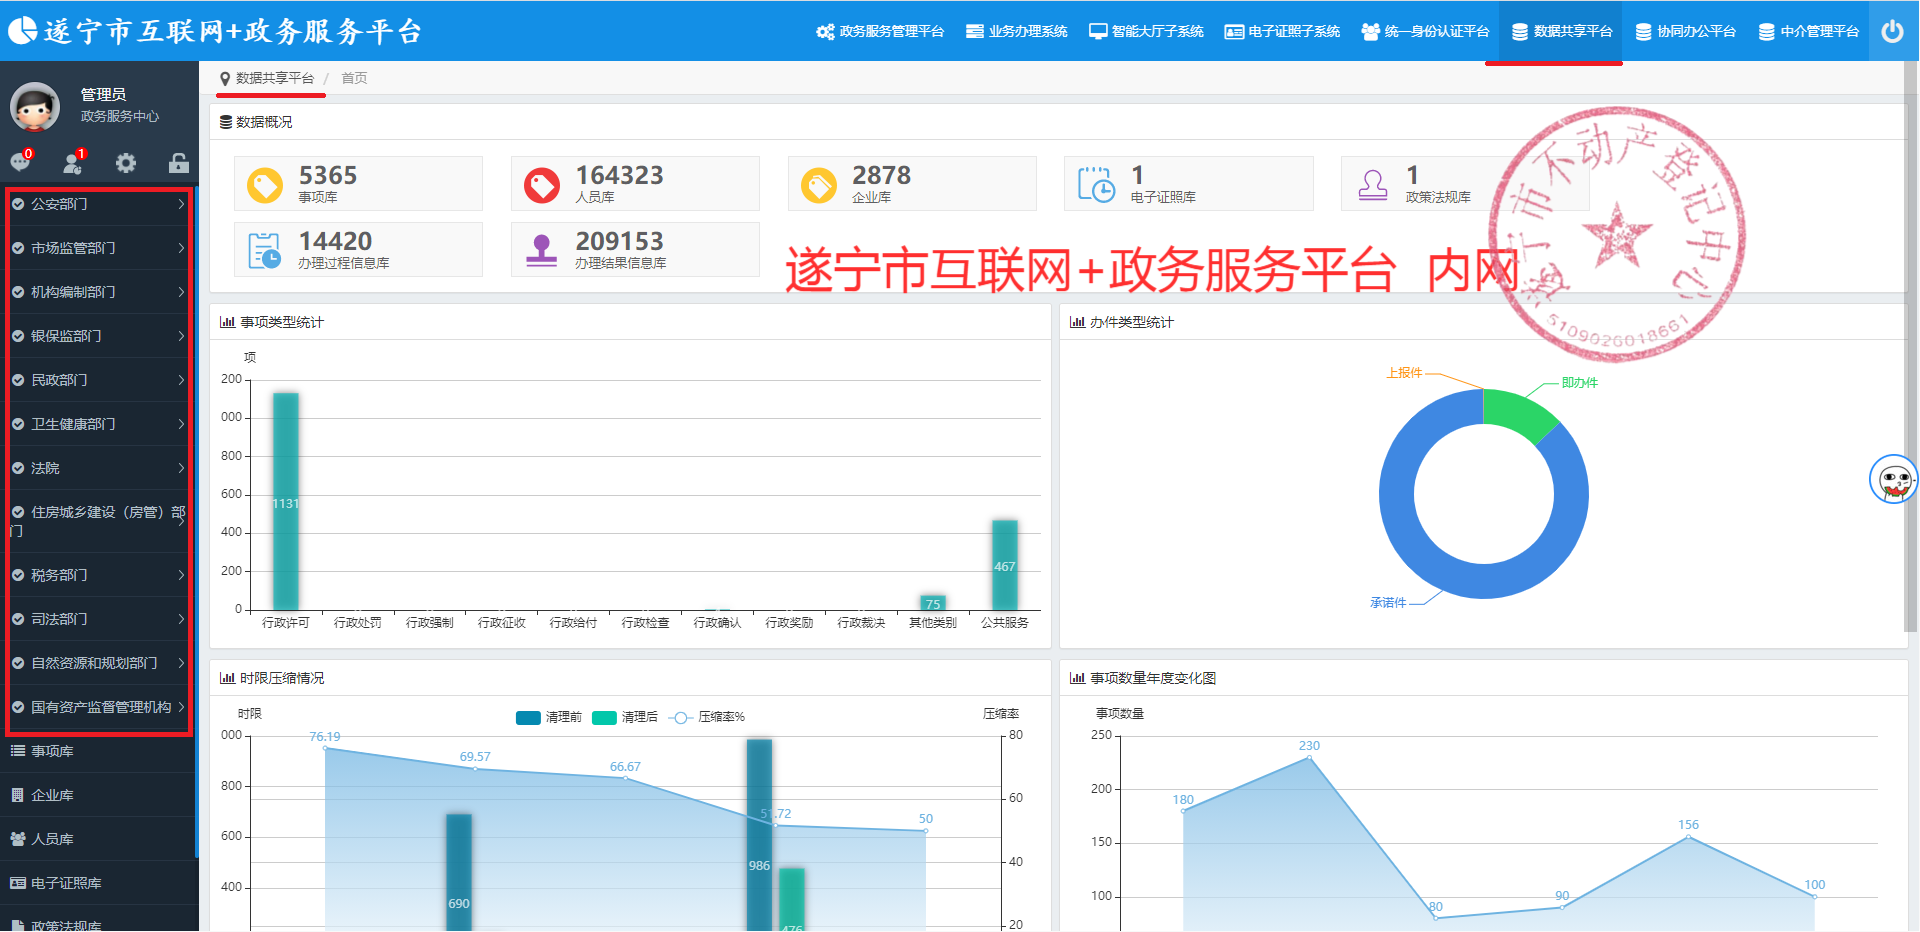Expand the 税务部门 sidebar item
The image size is (1920, 932).
point(98,575)
